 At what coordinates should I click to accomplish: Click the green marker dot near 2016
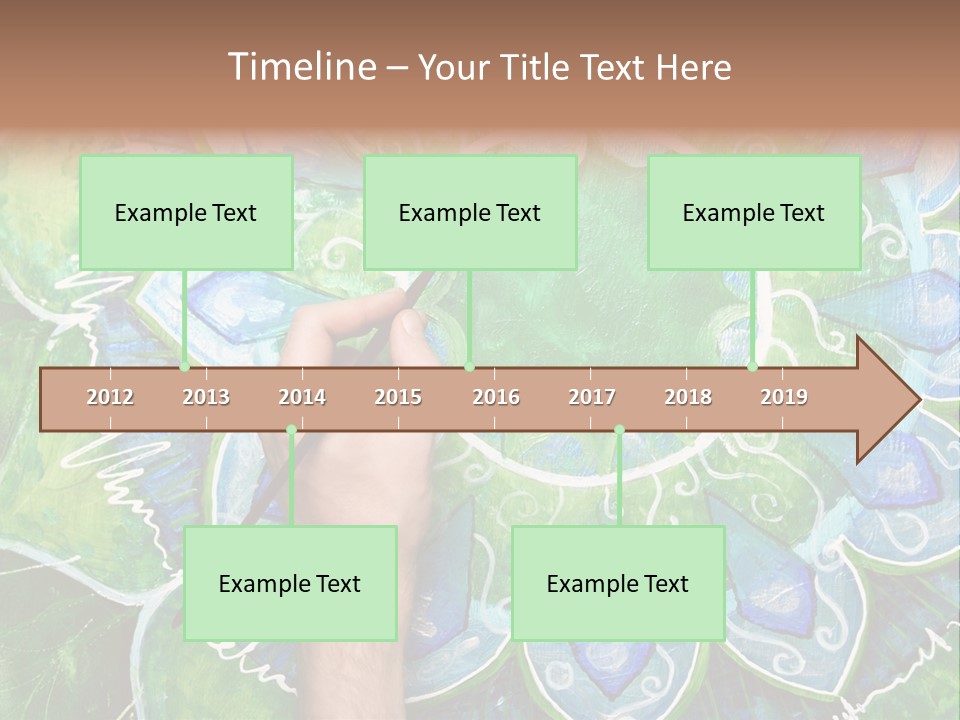coord(470,367)
